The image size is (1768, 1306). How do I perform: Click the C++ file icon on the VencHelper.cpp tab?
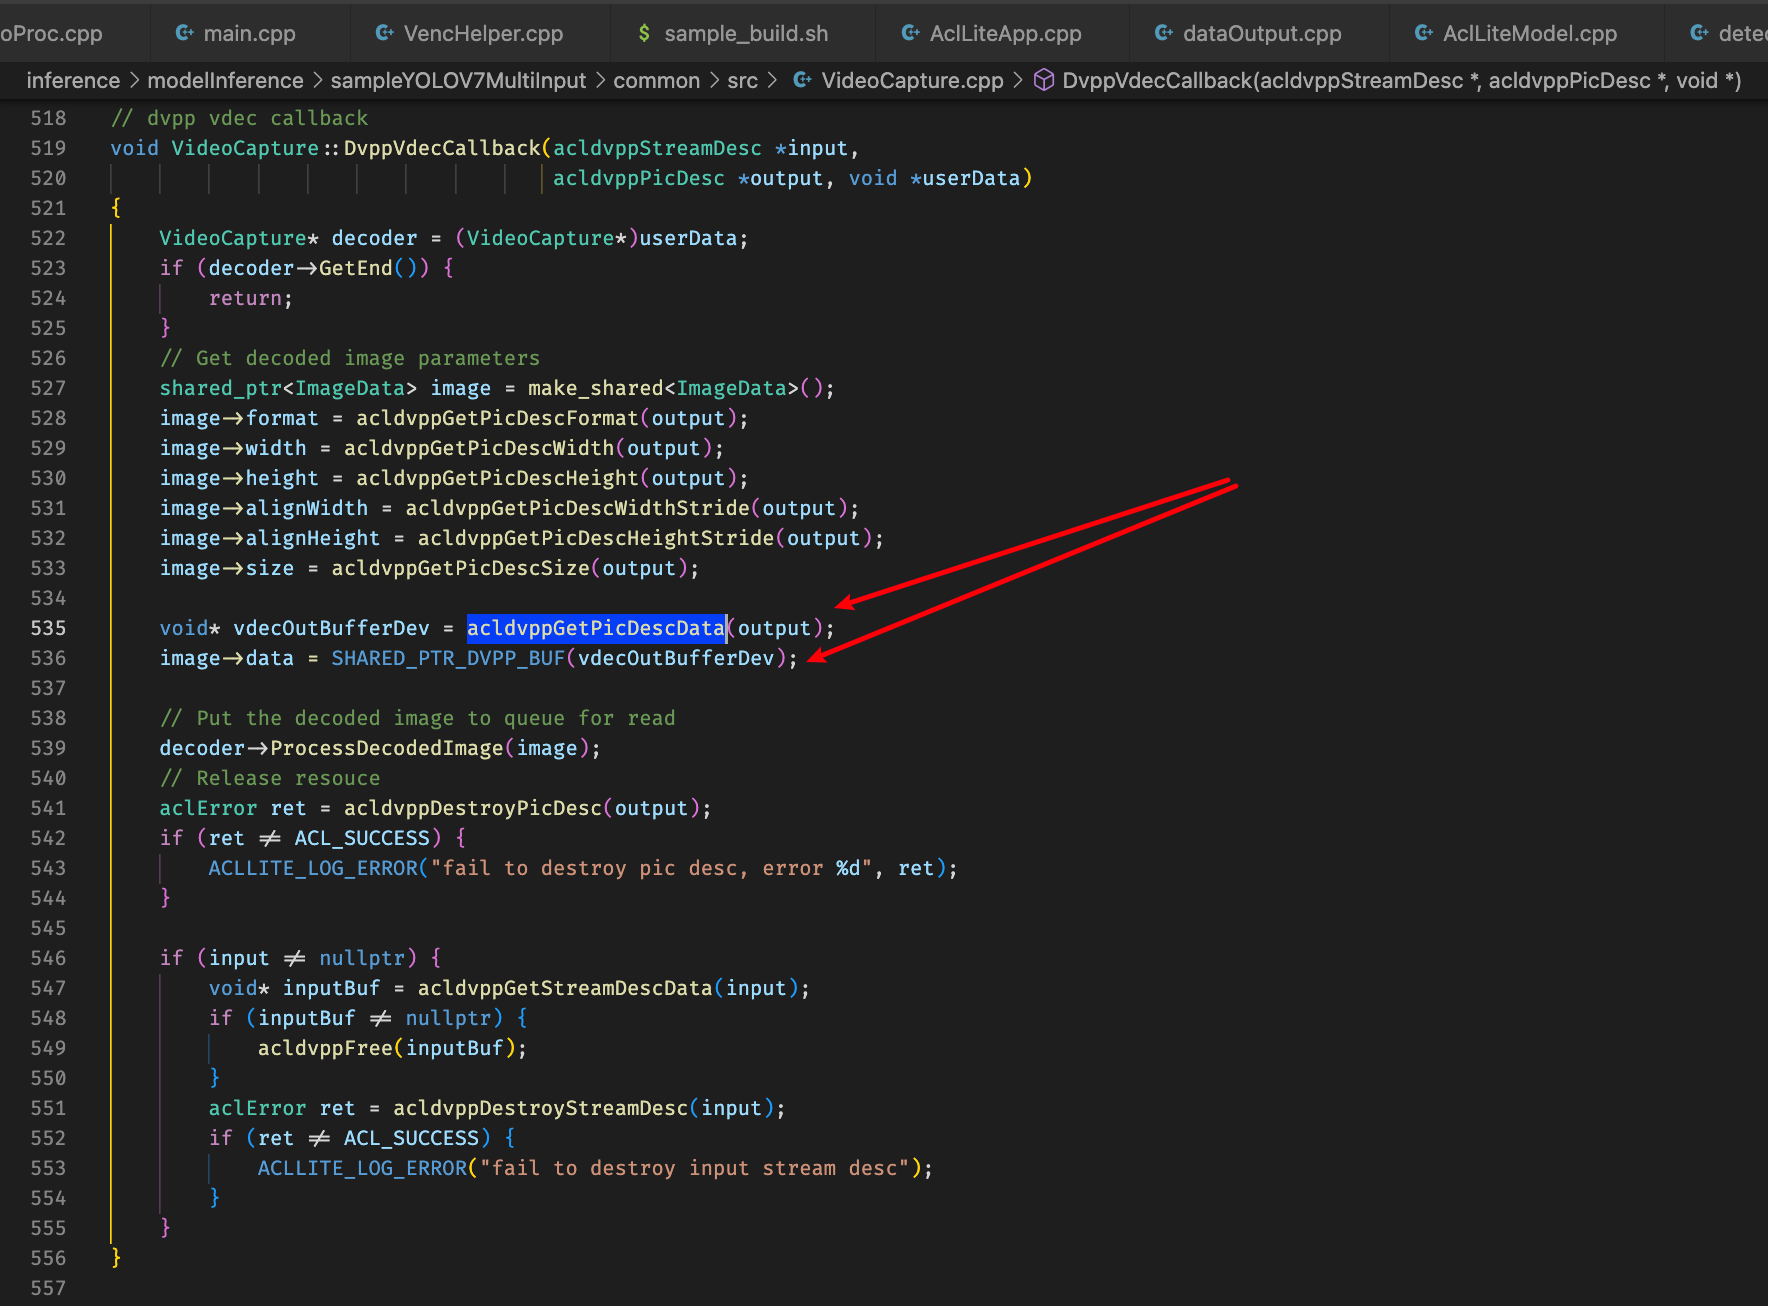click(384, 33)
